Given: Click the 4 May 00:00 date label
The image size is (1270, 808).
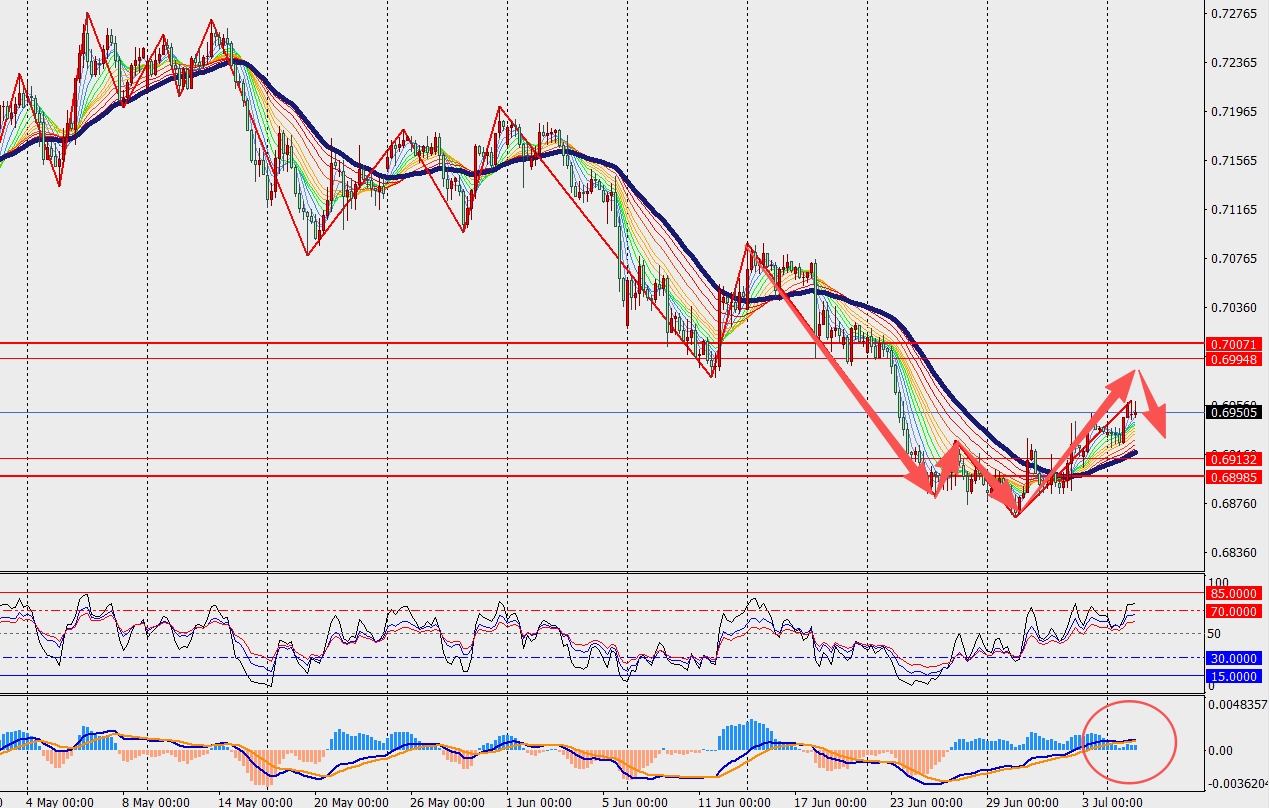Looking at the screenshot, I should (x=61, y=801).
